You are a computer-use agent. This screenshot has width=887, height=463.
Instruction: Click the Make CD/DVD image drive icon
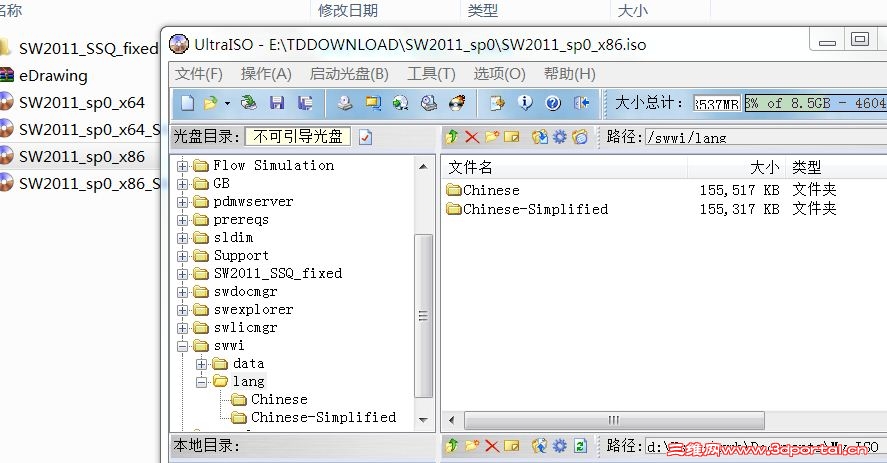[x=345, y=103]
